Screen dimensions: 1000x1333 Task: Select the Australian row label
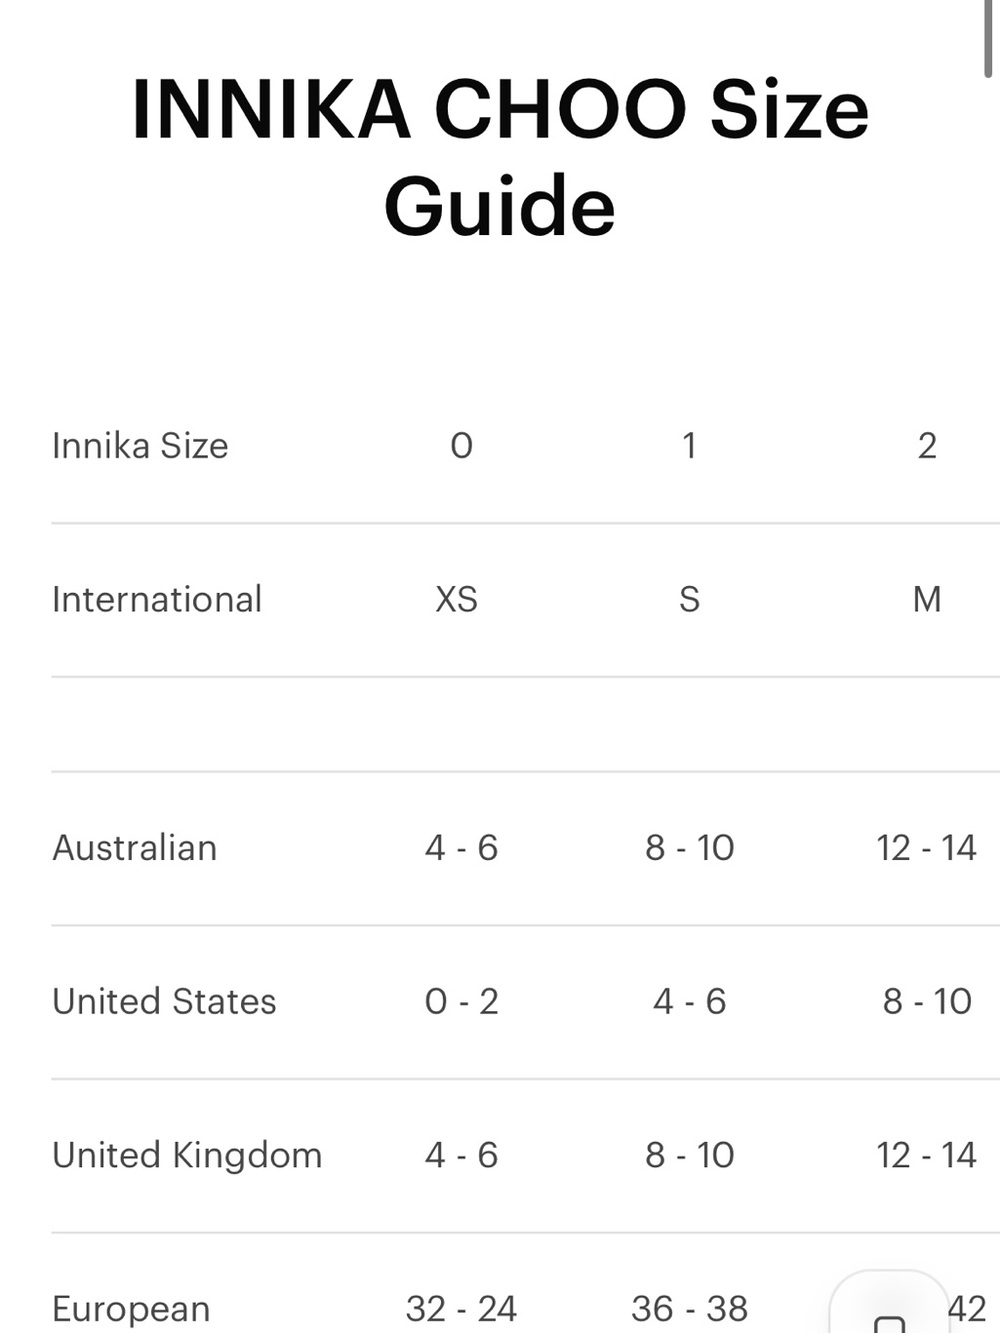135,848
